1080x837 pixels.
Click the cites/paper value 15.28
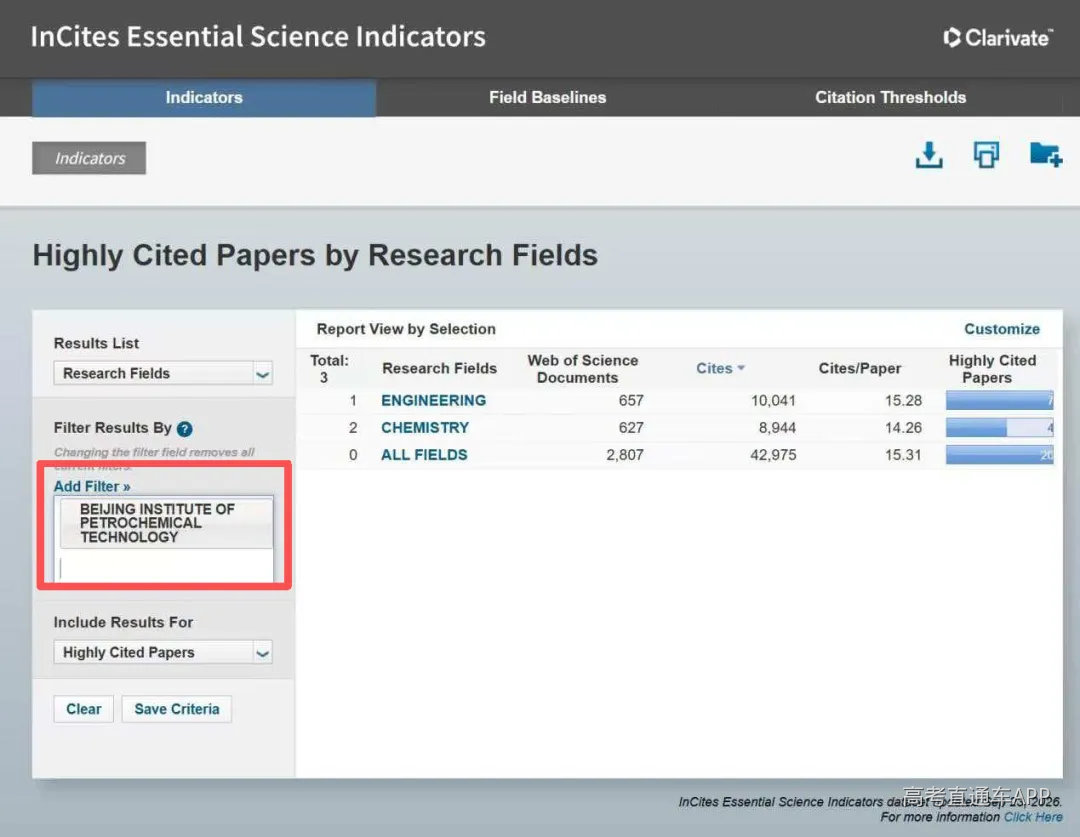coord(903,400)
